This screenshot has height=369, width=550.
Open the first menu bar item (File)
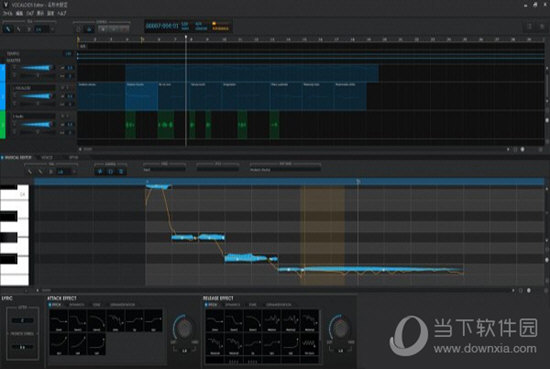(8, 13)
